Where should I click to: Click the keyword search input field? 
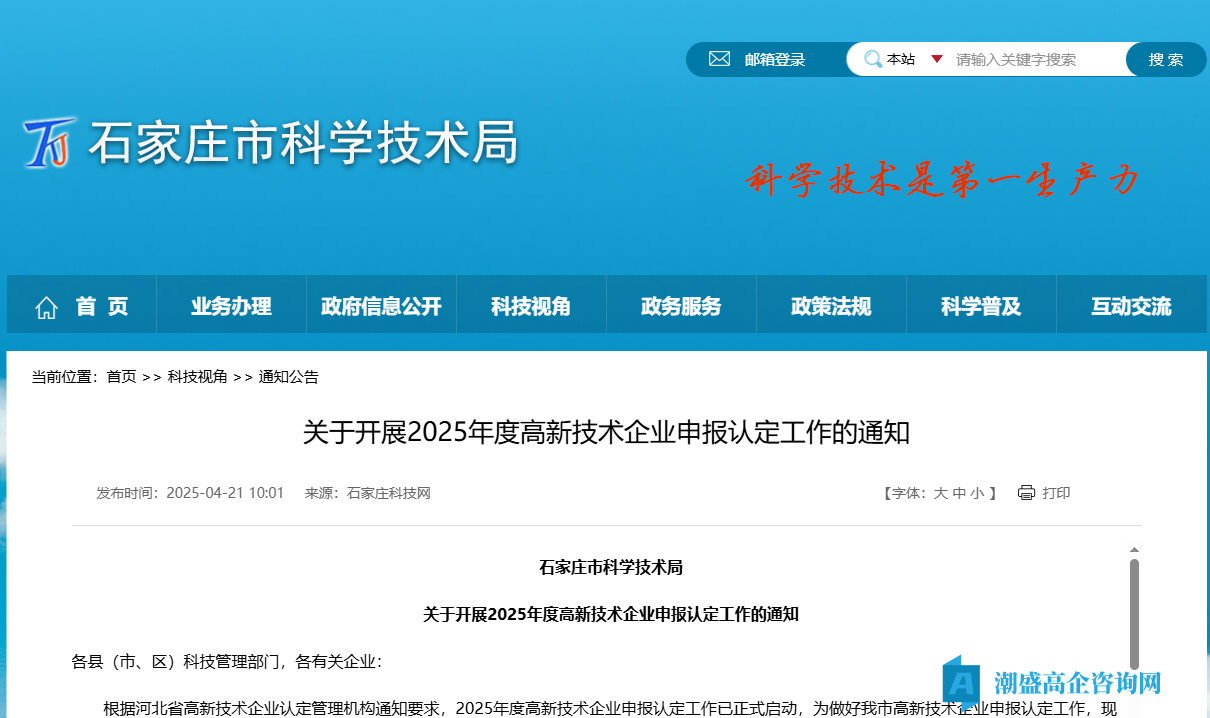click(1035, 59)
